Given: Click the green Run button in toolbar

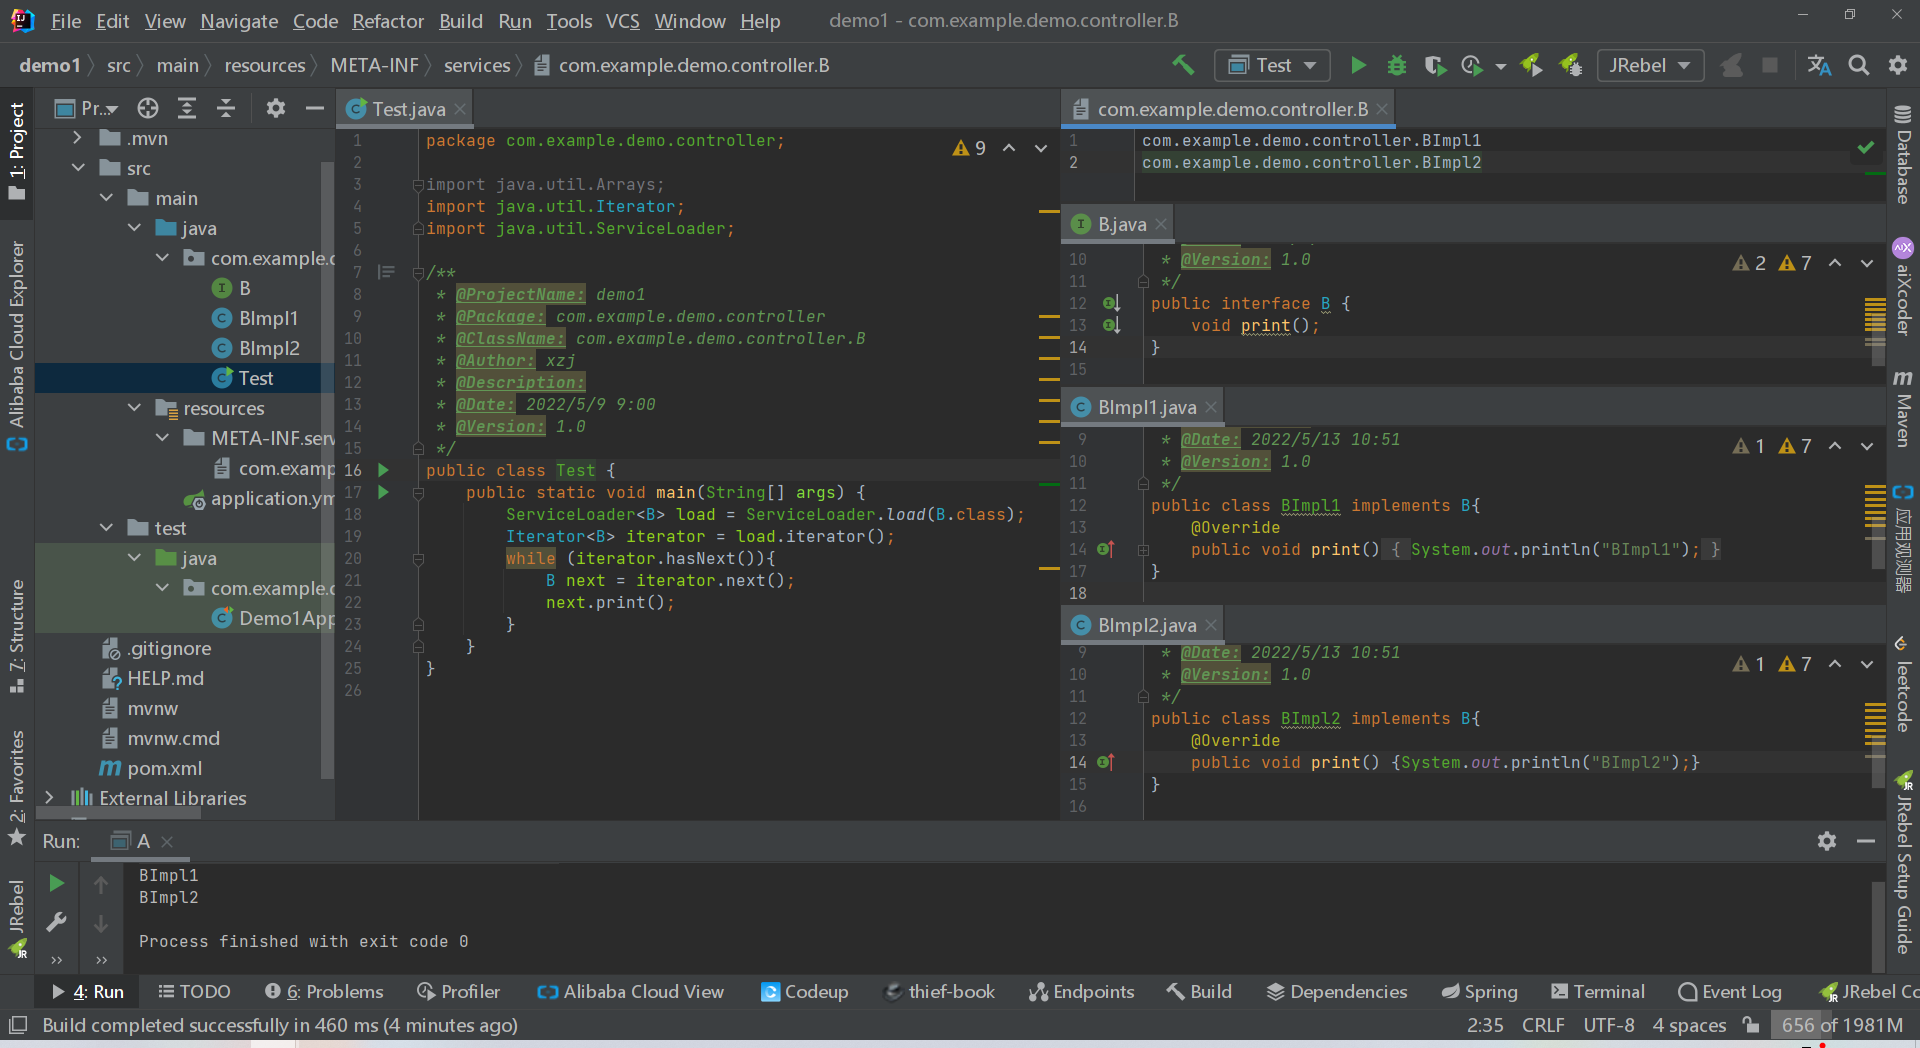Looking at the screenshot, I should coord(1357,66).
